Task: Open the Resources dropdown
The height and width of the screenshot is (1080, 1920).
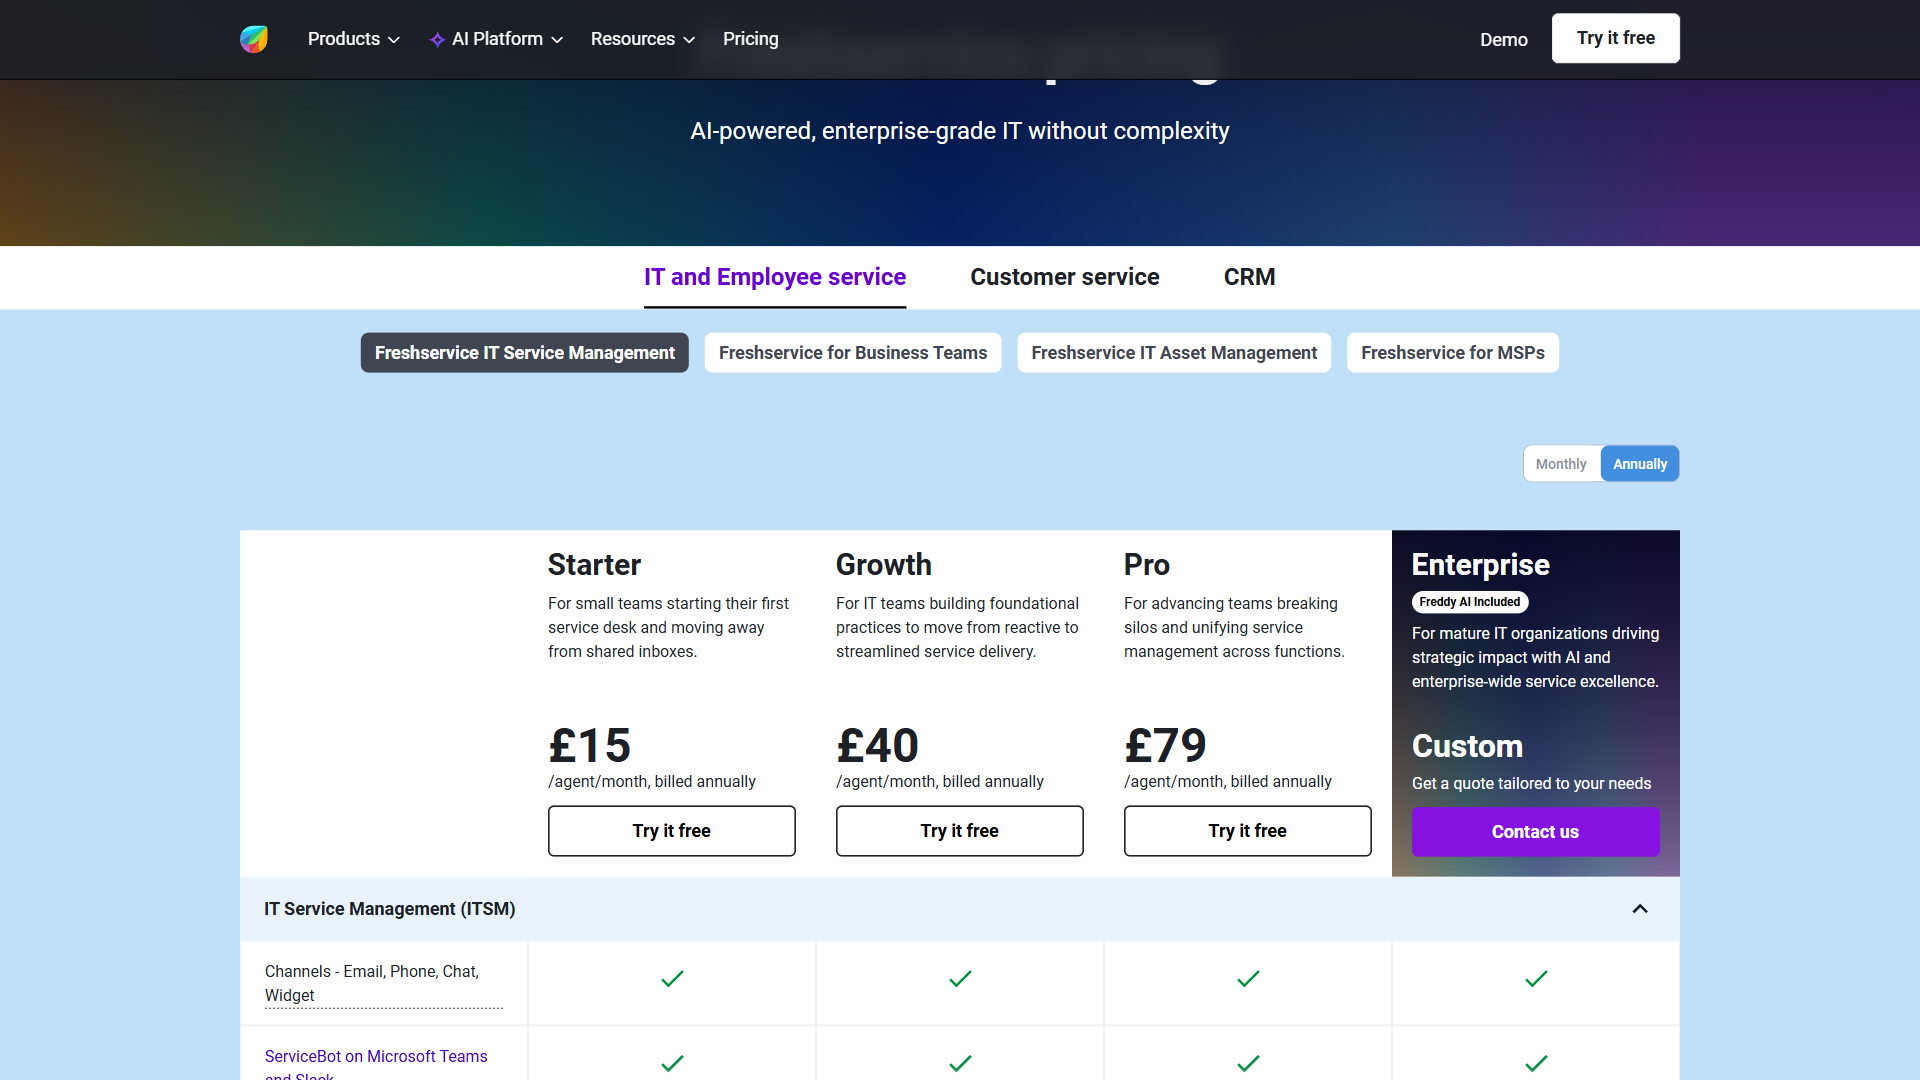Action: pos(643,39)
